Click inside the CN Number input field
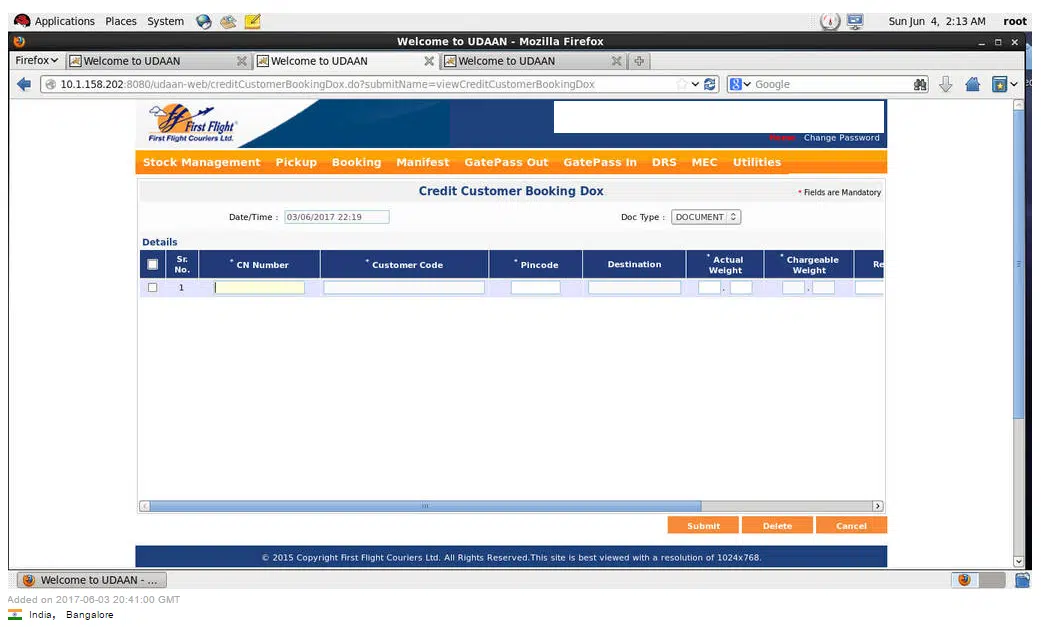 260,287
